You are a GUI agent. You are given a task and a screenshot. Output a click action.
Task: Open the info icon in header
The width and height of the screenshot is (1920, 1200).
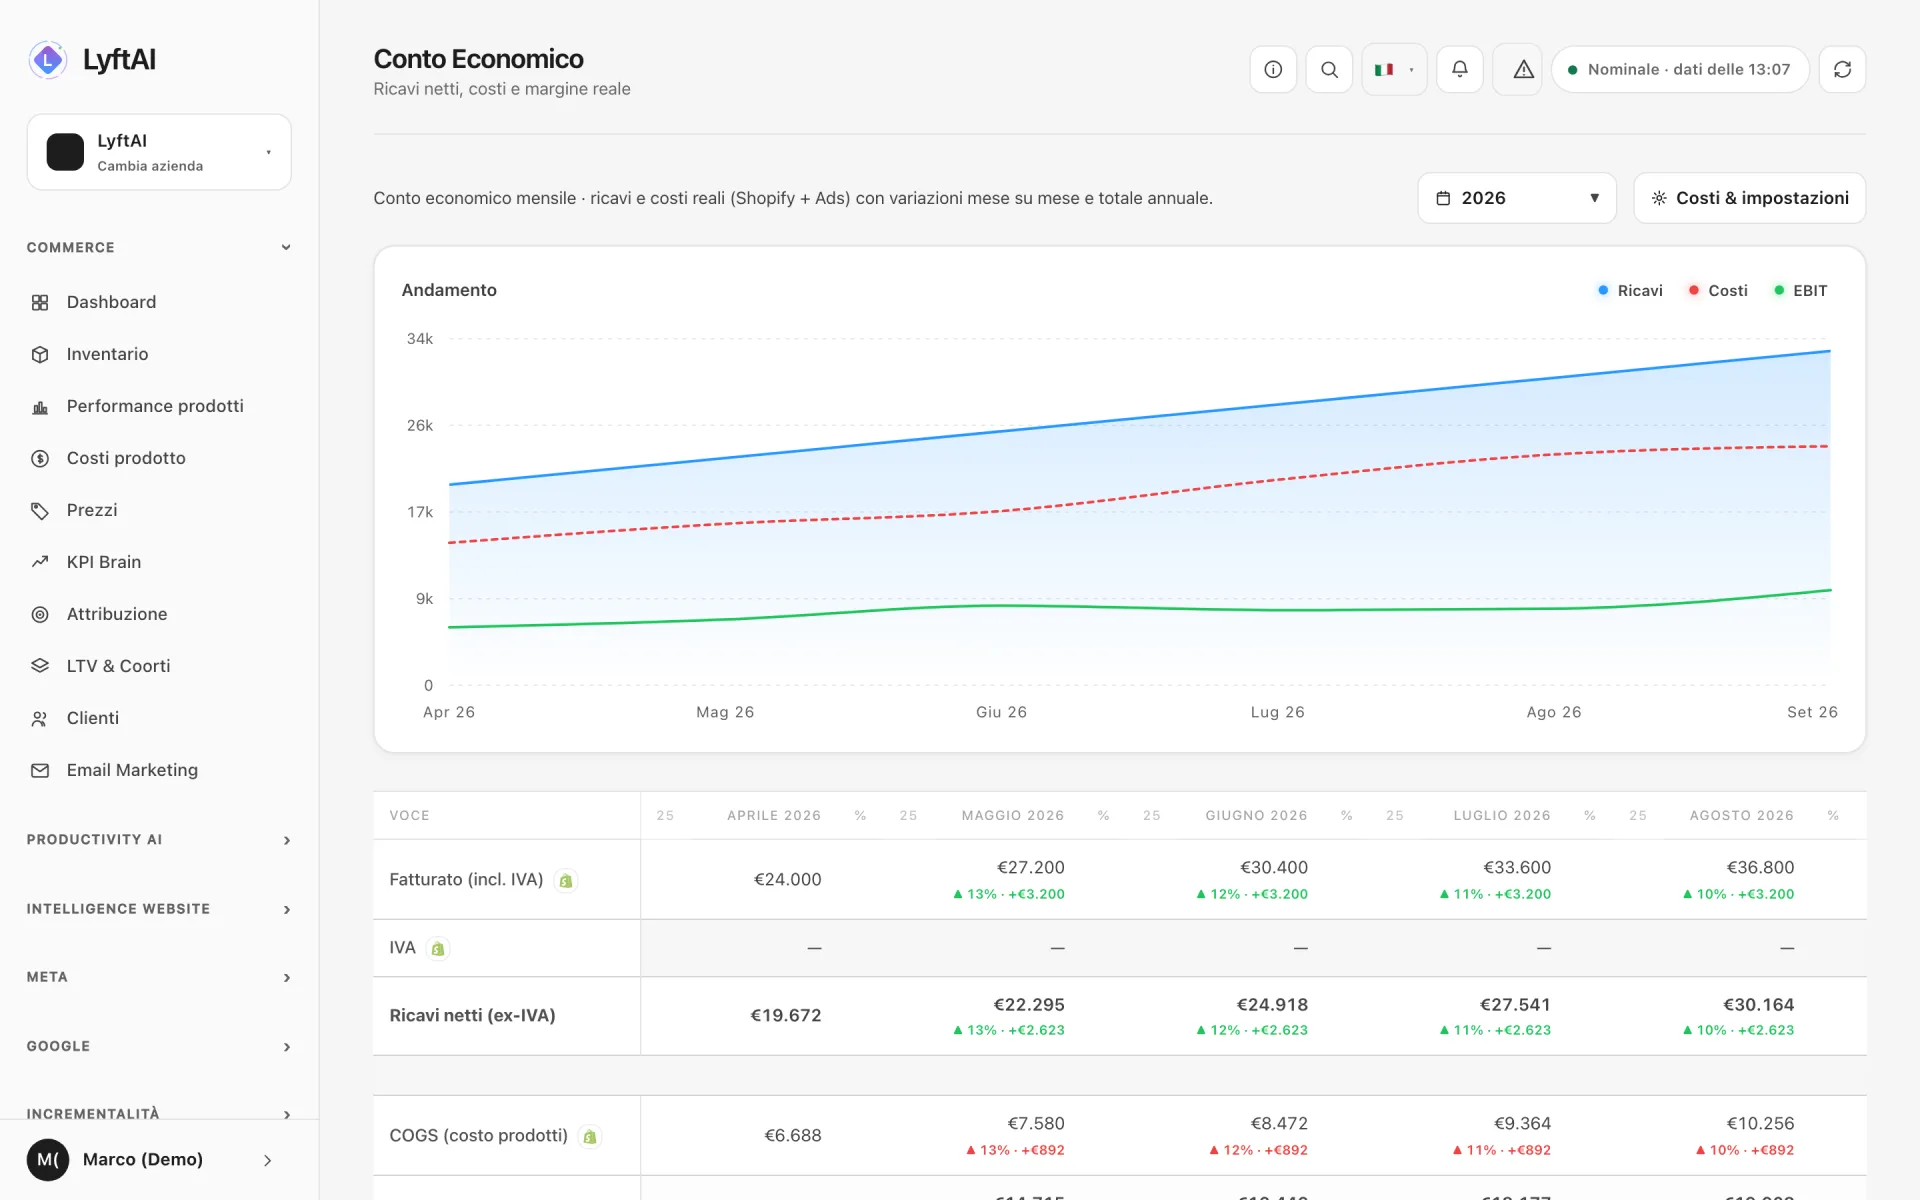[x=1273, y=69]
